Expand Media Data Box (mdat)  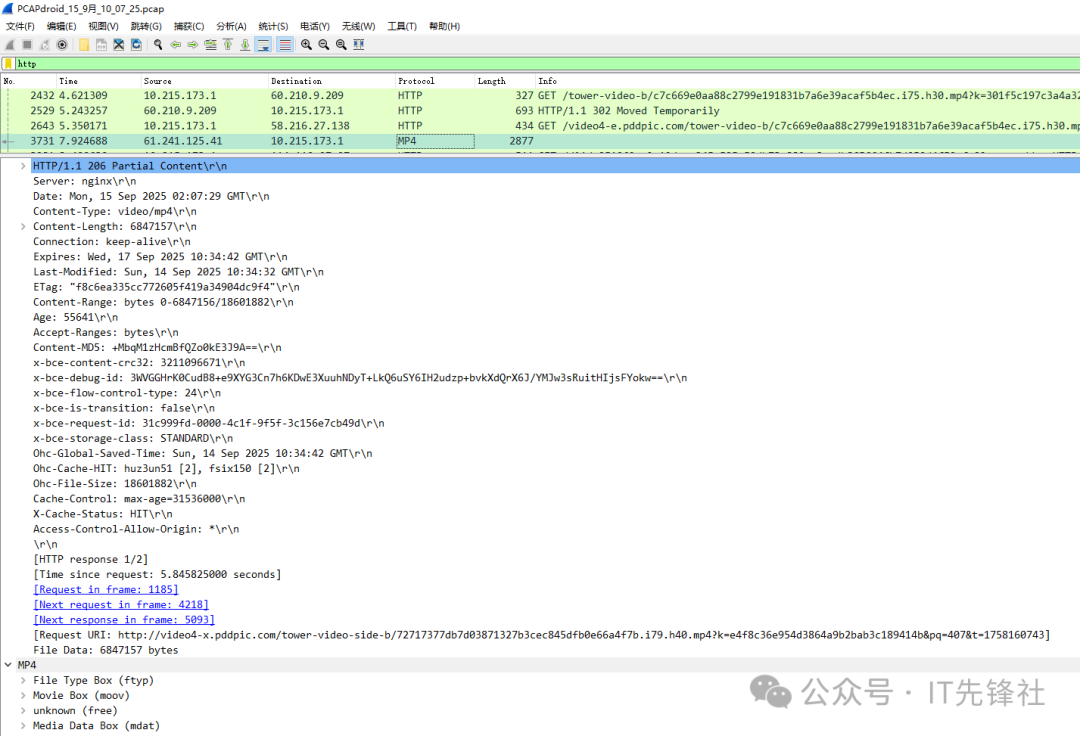click(23, 726)
